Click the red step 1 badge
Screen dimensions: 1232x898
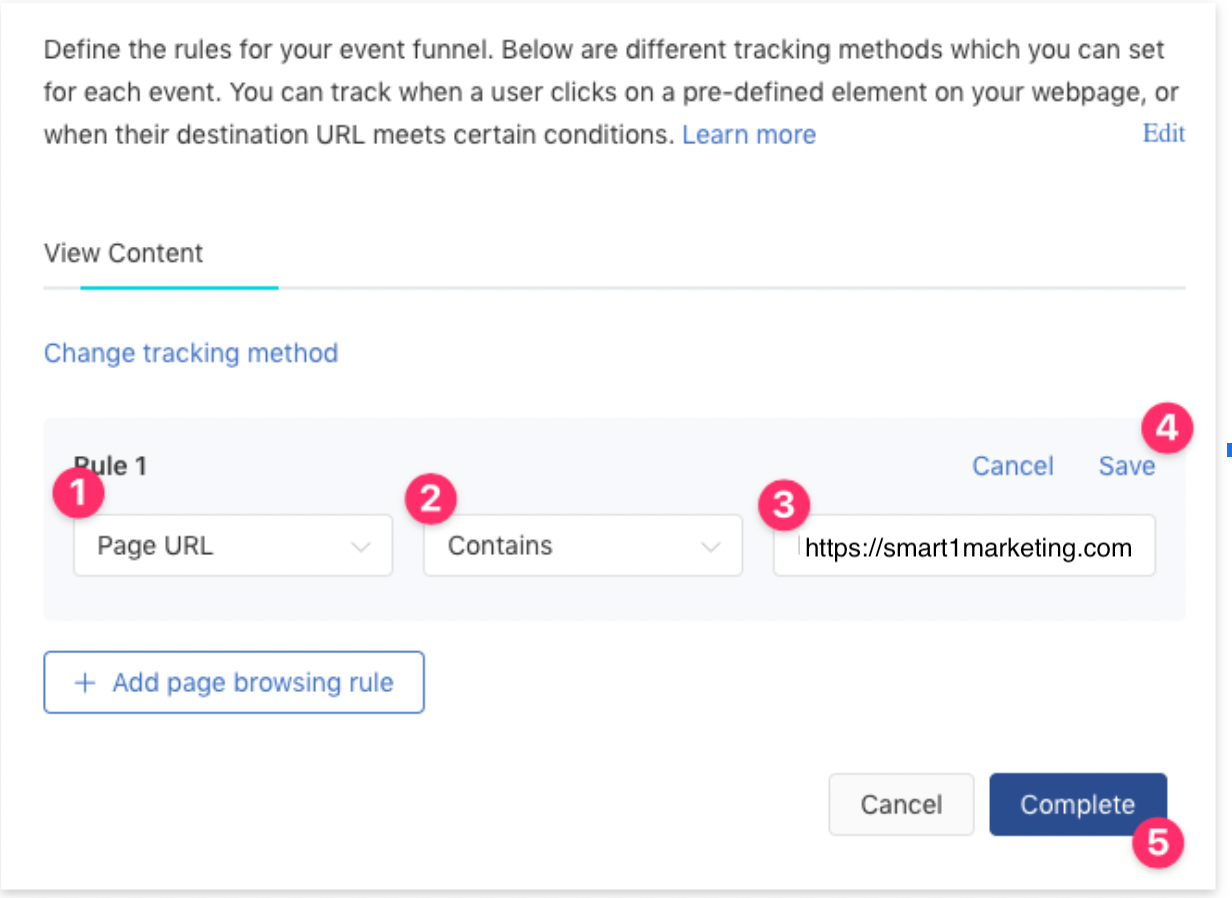[78, 495]
